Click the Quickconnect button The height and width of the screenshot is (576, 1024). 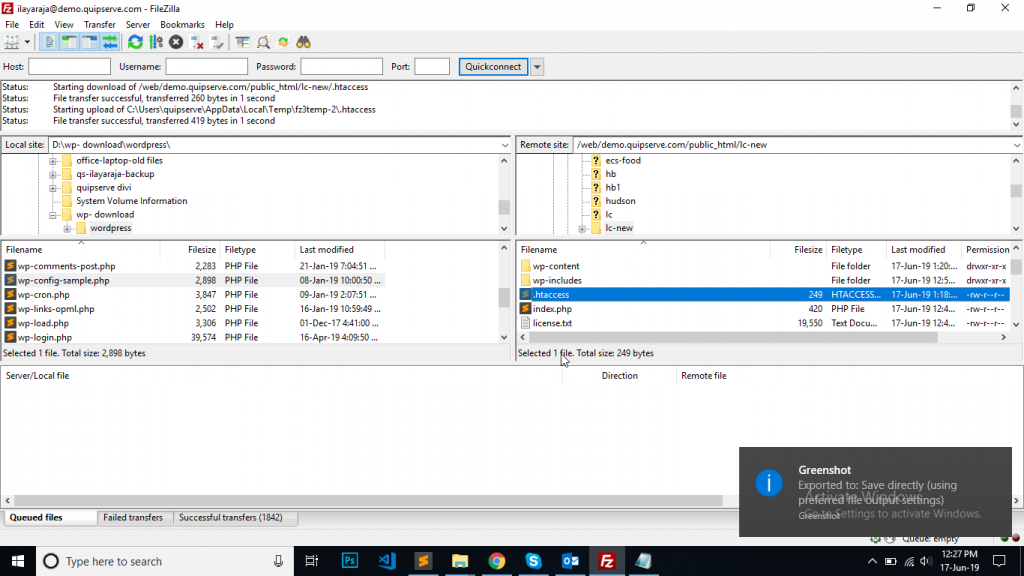pos(493,67)
